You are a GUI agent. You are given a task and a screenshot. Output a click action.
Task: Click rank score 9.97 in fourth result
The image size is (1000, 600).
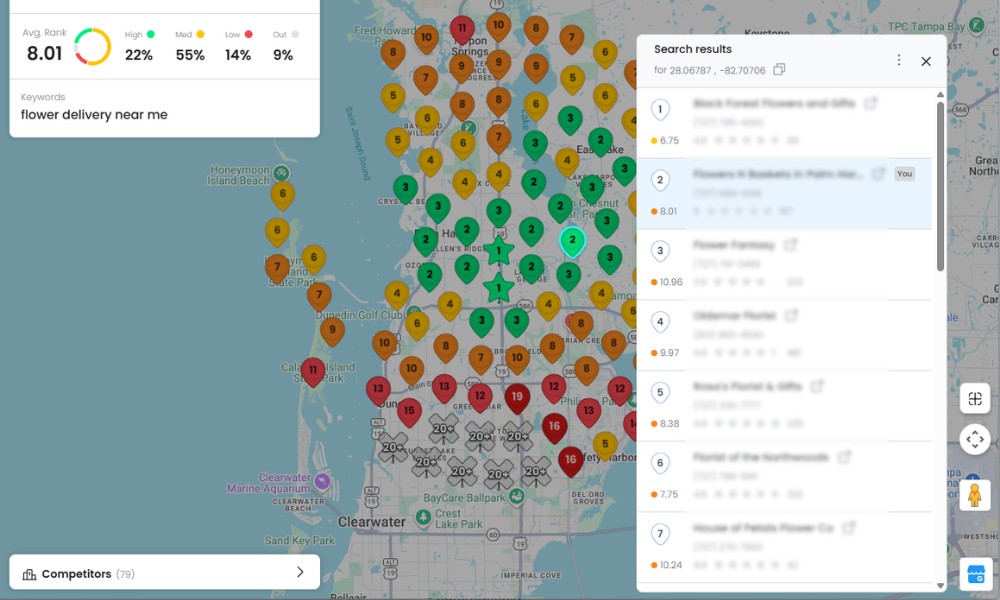pos(669,353)
